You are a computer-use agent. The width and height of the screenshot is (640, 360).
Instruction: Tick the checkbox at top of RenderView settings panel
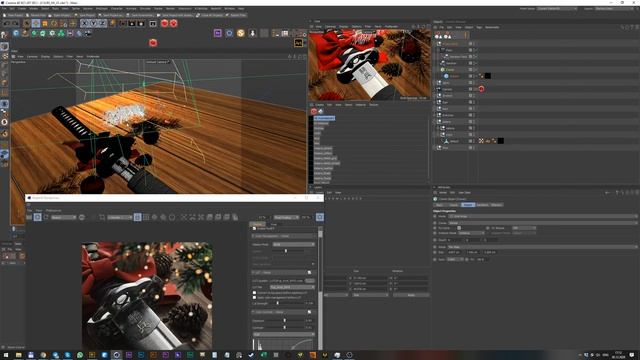point(254,229)
